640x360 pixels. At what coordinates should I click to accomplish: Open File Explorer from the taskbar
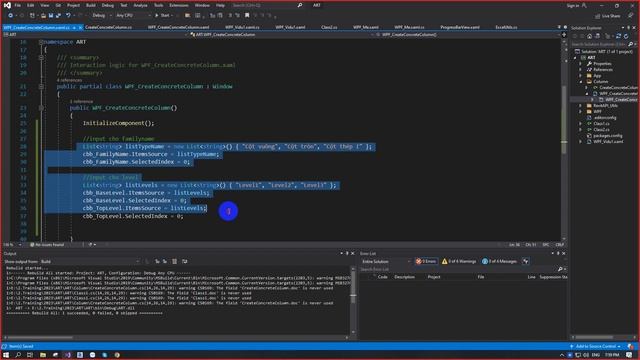pyautogui.click(x=42, y=355)
